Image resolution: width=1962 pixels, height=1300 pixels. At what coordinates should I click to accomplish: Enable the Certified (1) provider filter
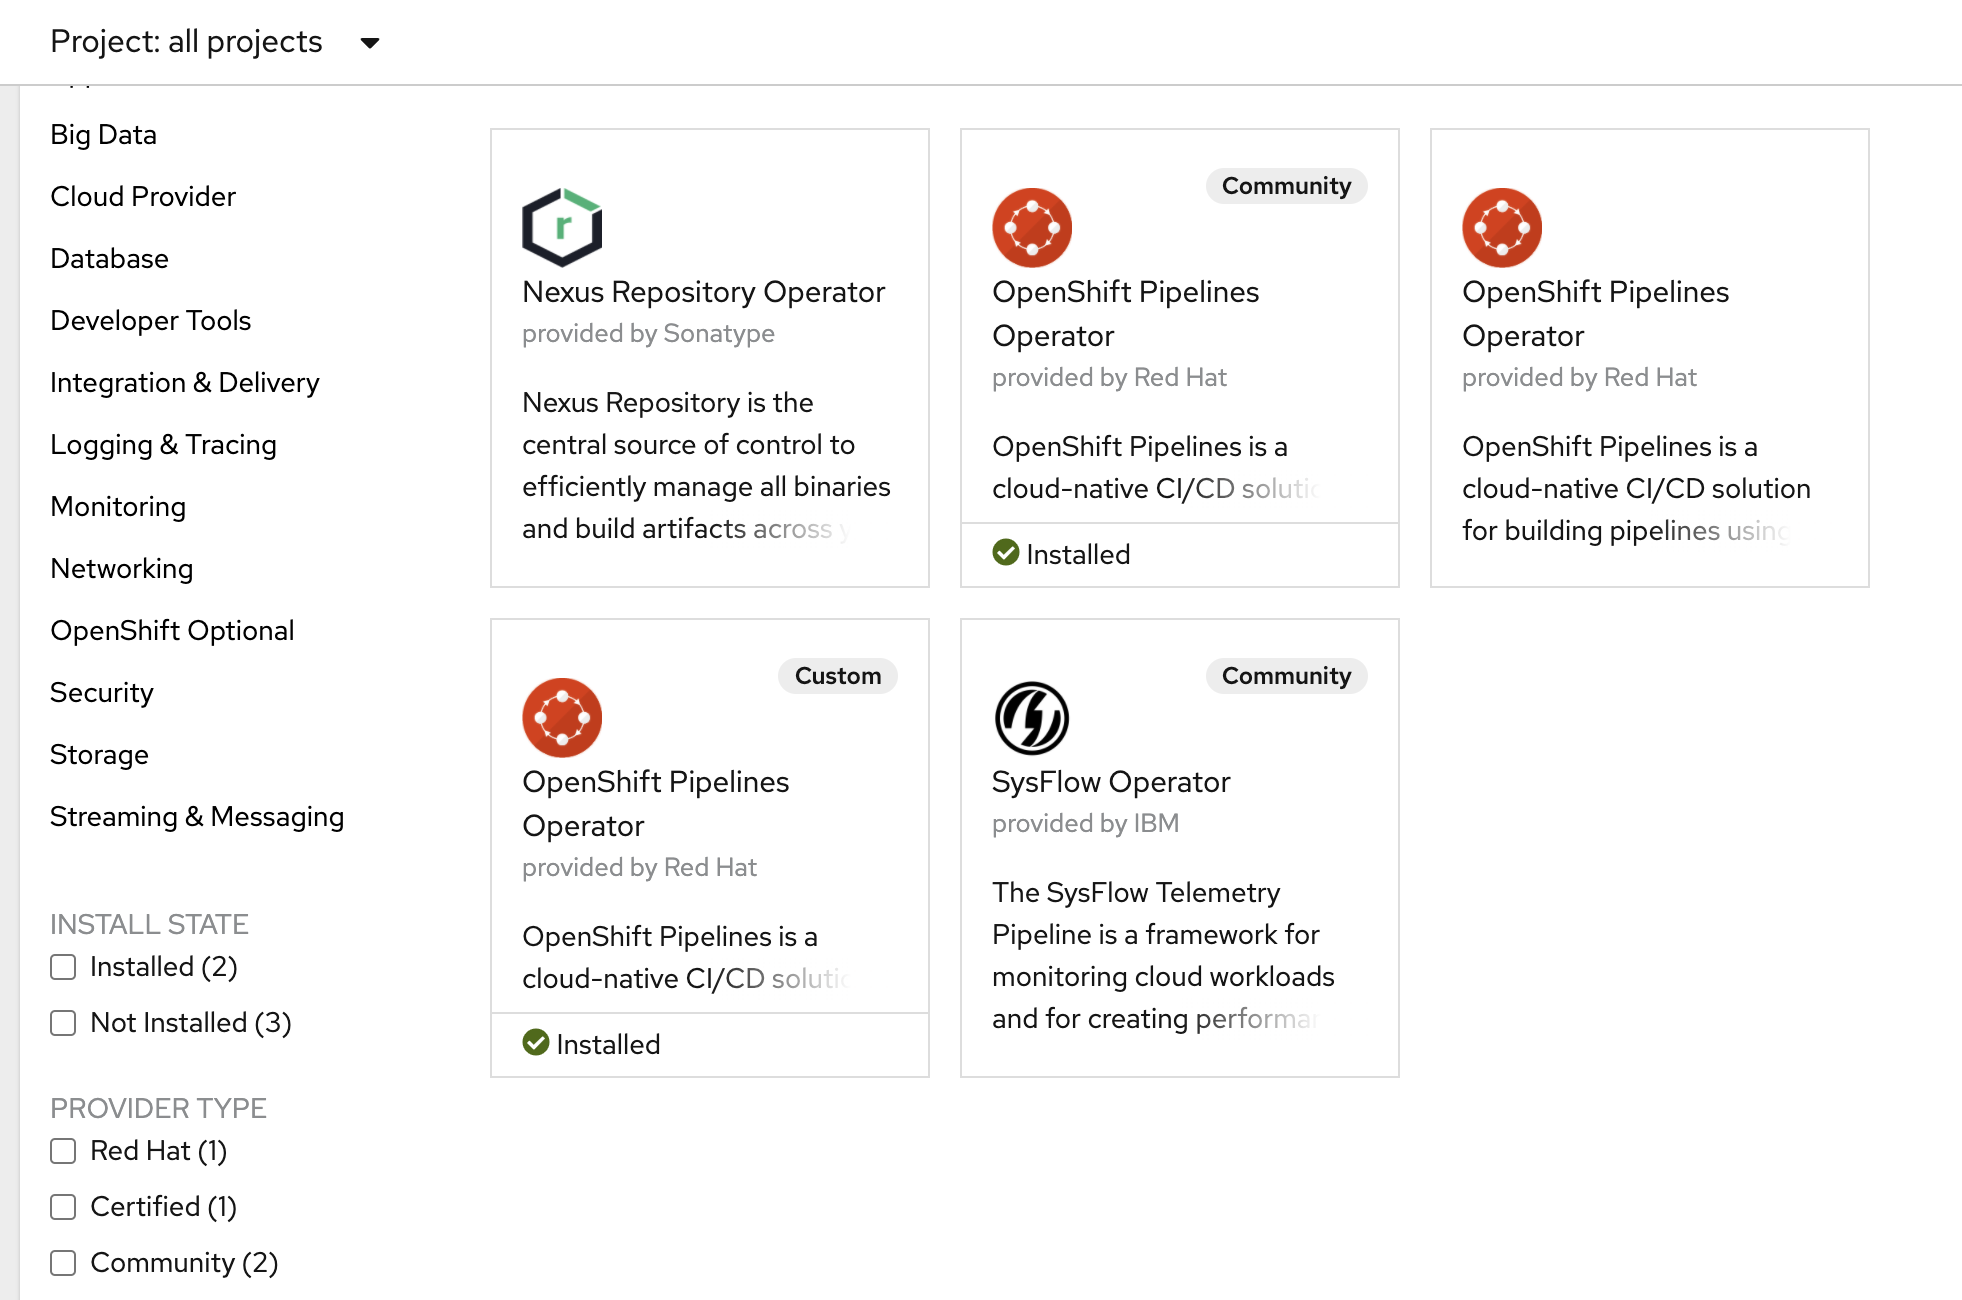[63, 1207]
